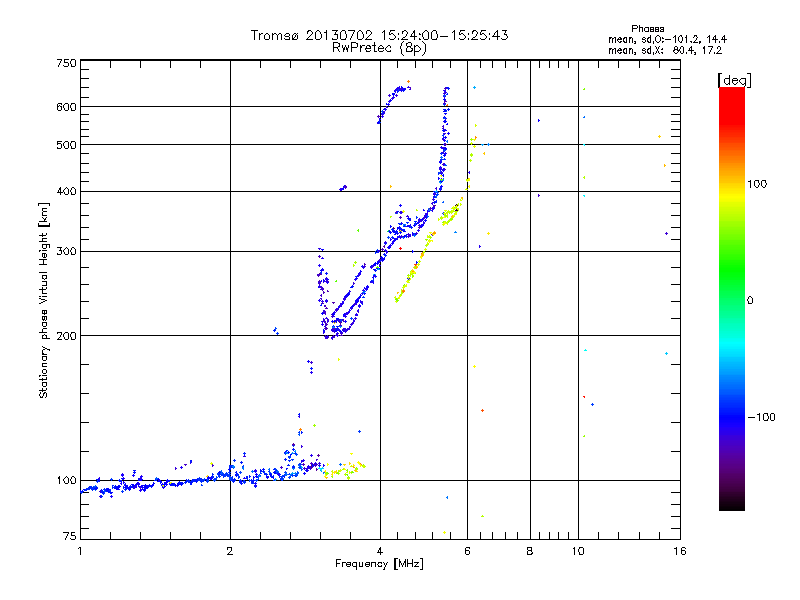
Task: Click the '400' y-axis tick label
Action: pos(66,191)
